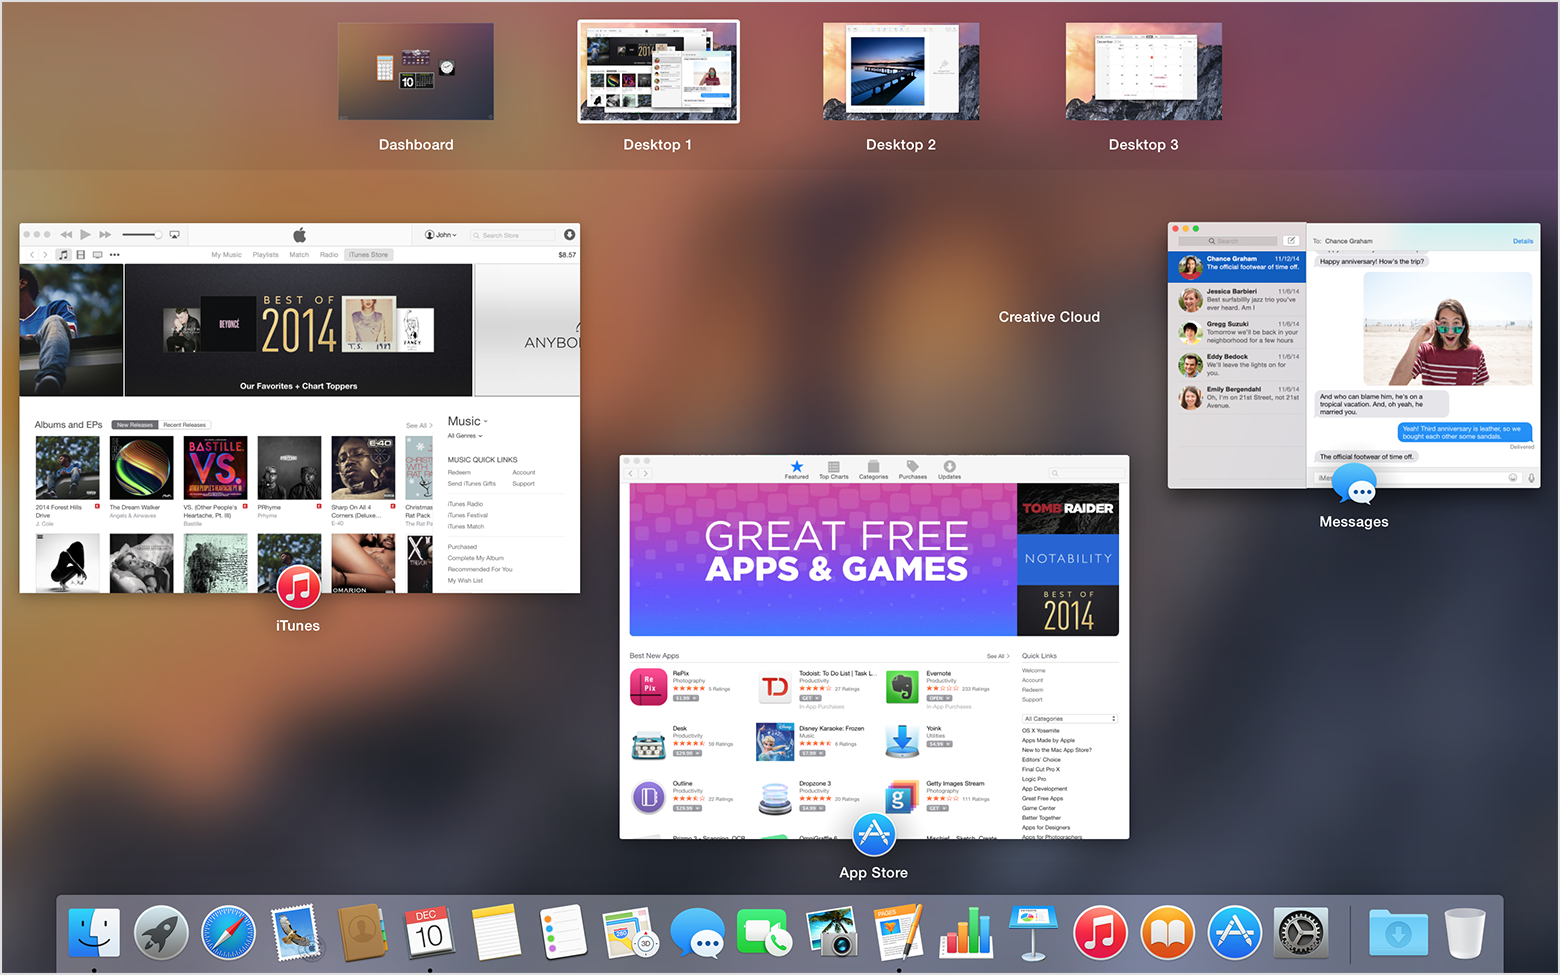Click Todoist app icon in App Store

click(x=775, y=687)
